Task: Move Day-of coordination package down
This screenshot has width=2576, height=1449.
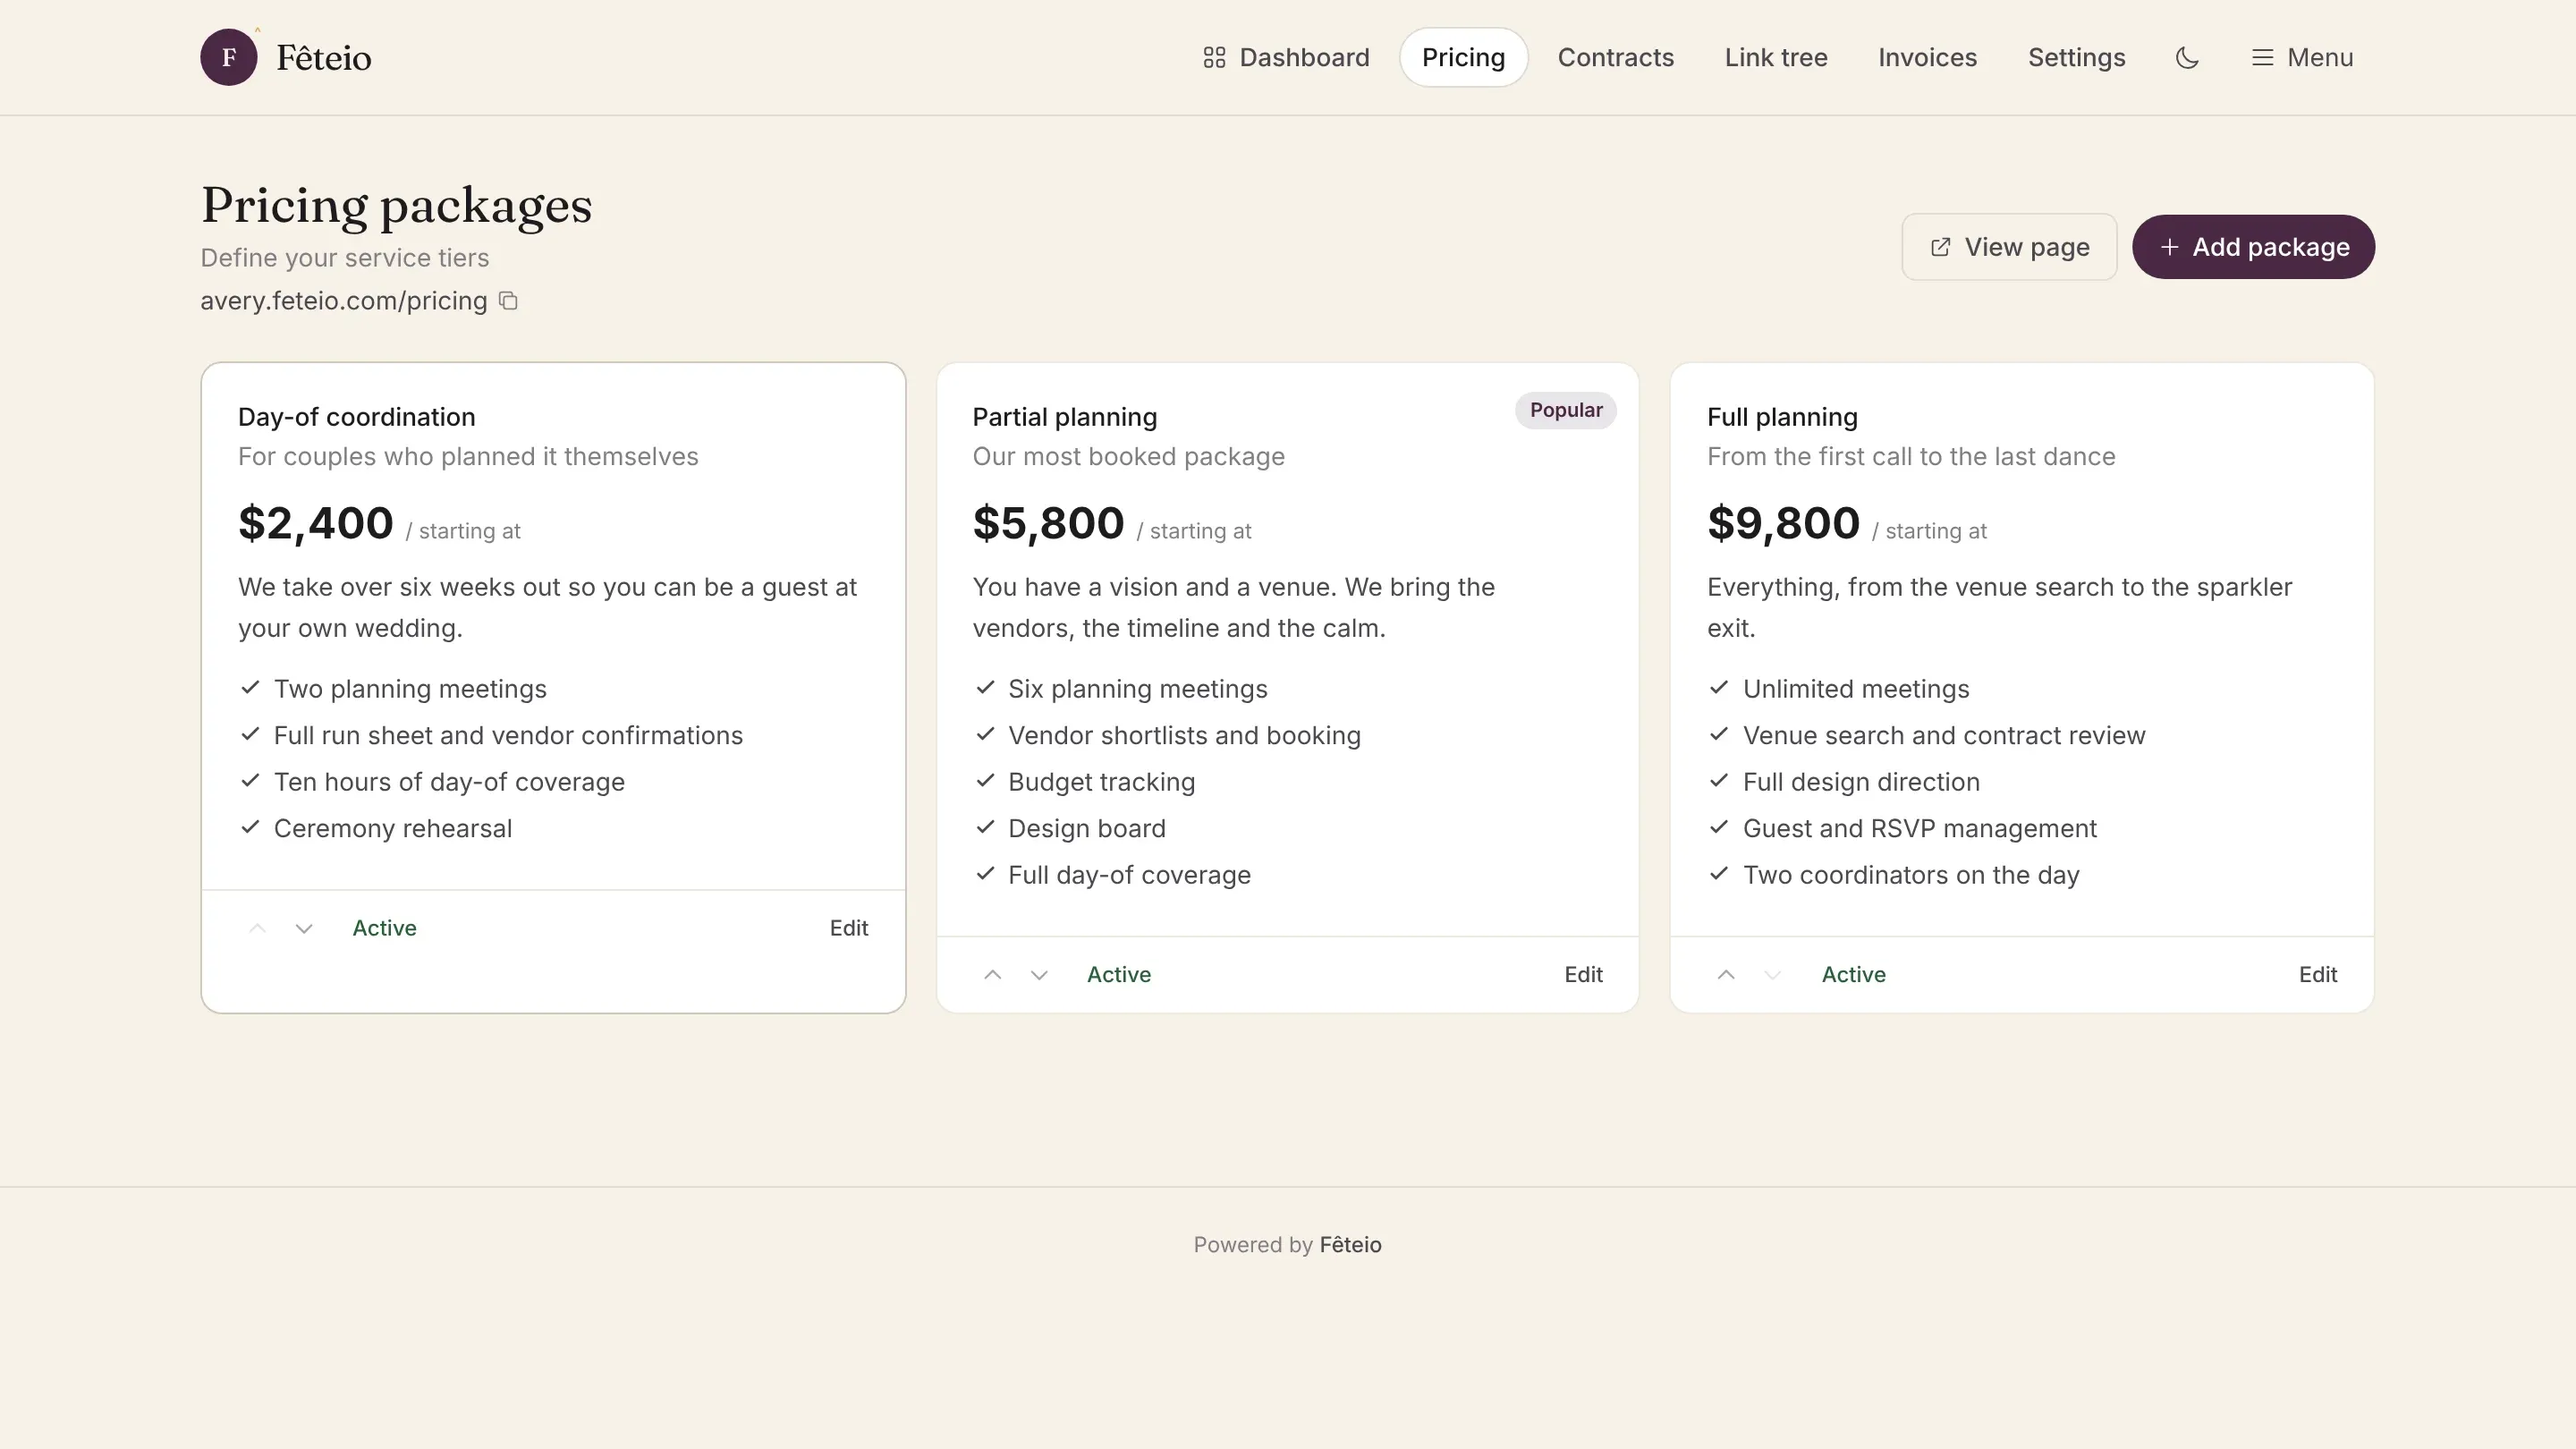Action: point(304,928)
